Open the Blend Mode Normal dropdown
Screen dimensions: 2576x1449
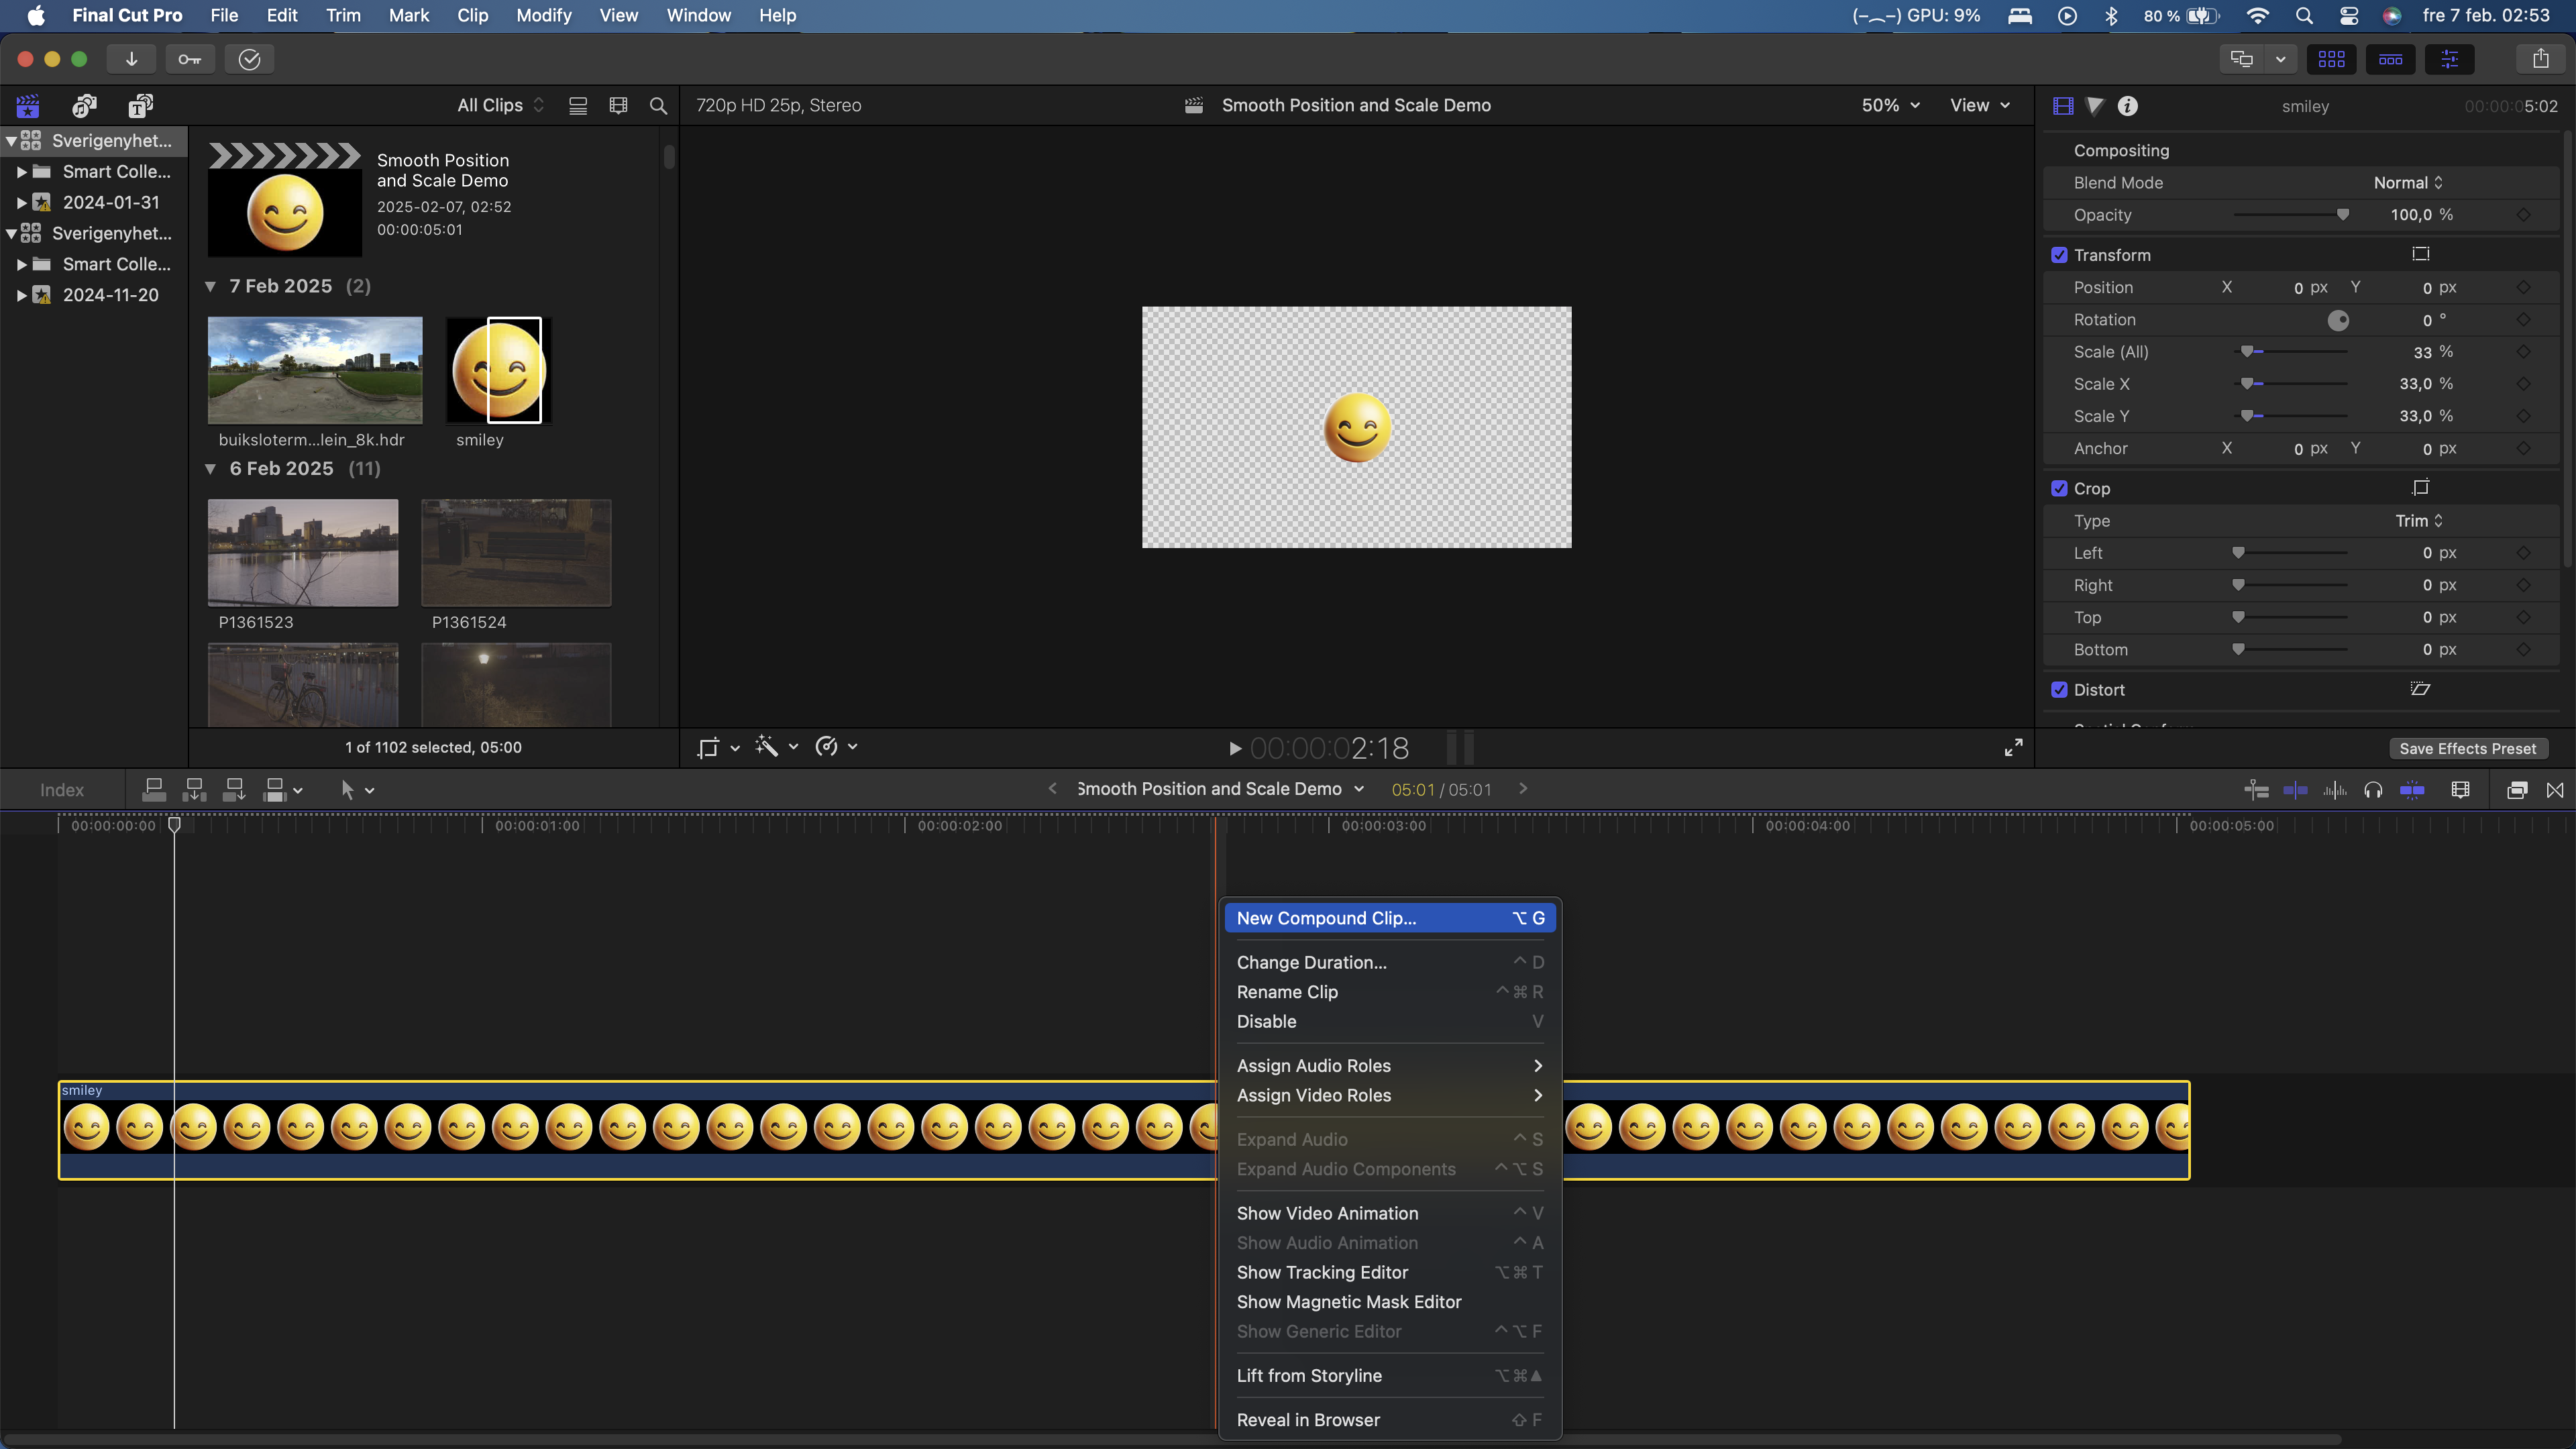click(x=2408, y=183)
